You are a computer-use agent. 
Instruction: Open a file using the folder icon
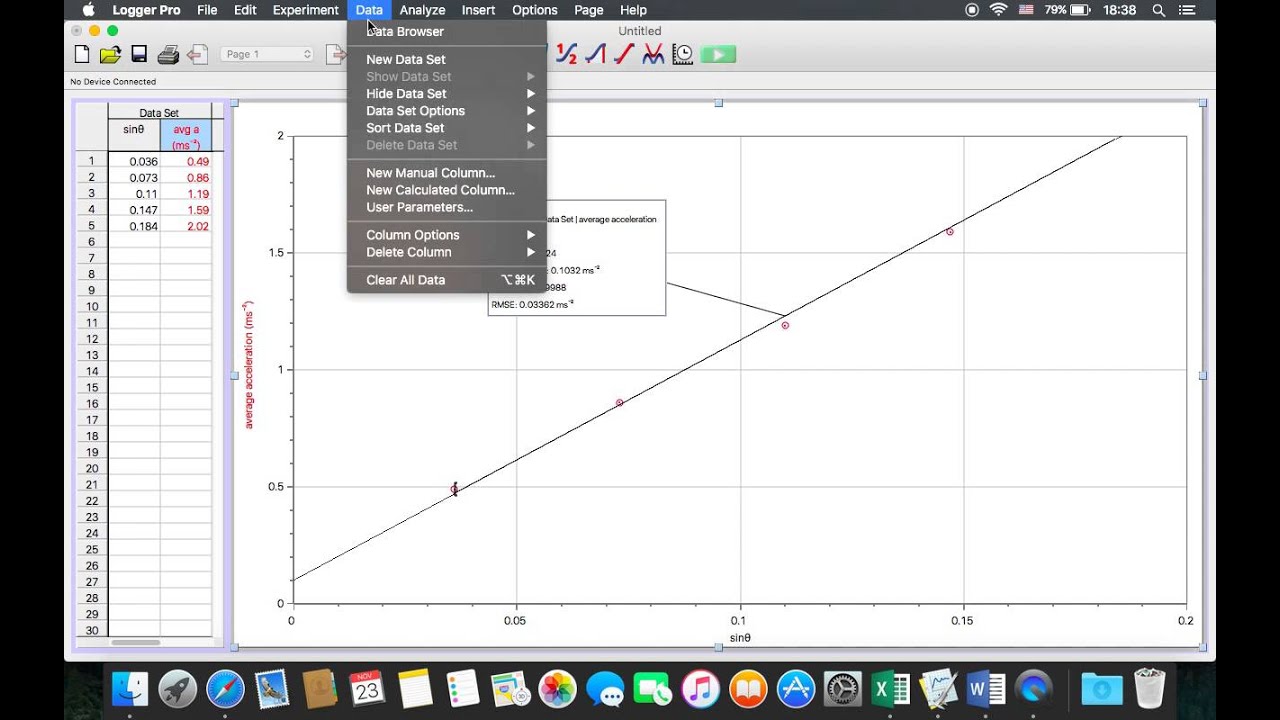(110, 54)
